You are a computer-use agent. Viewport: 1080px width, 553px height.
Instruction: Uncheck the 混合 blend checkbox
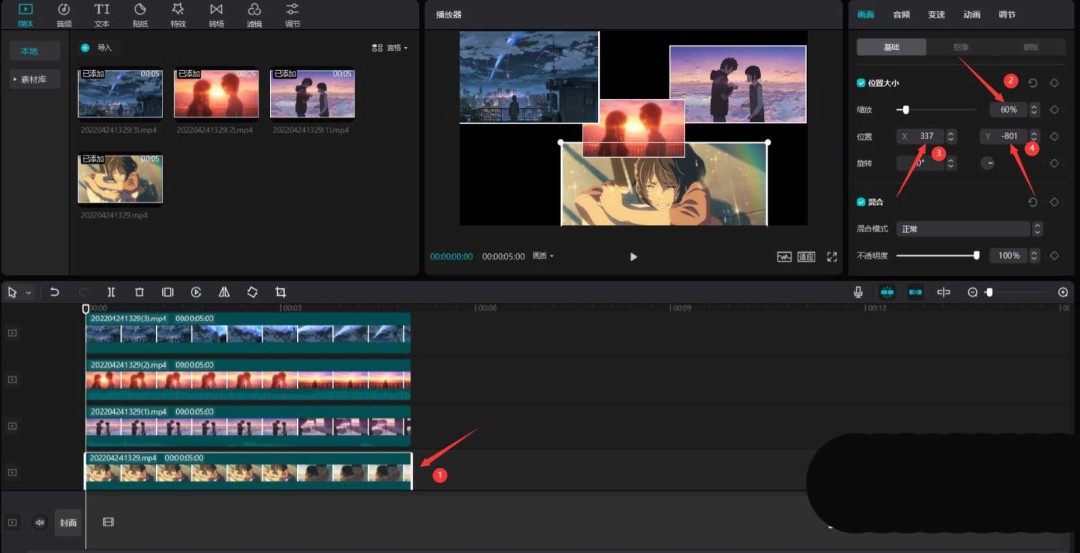[861, 202]
